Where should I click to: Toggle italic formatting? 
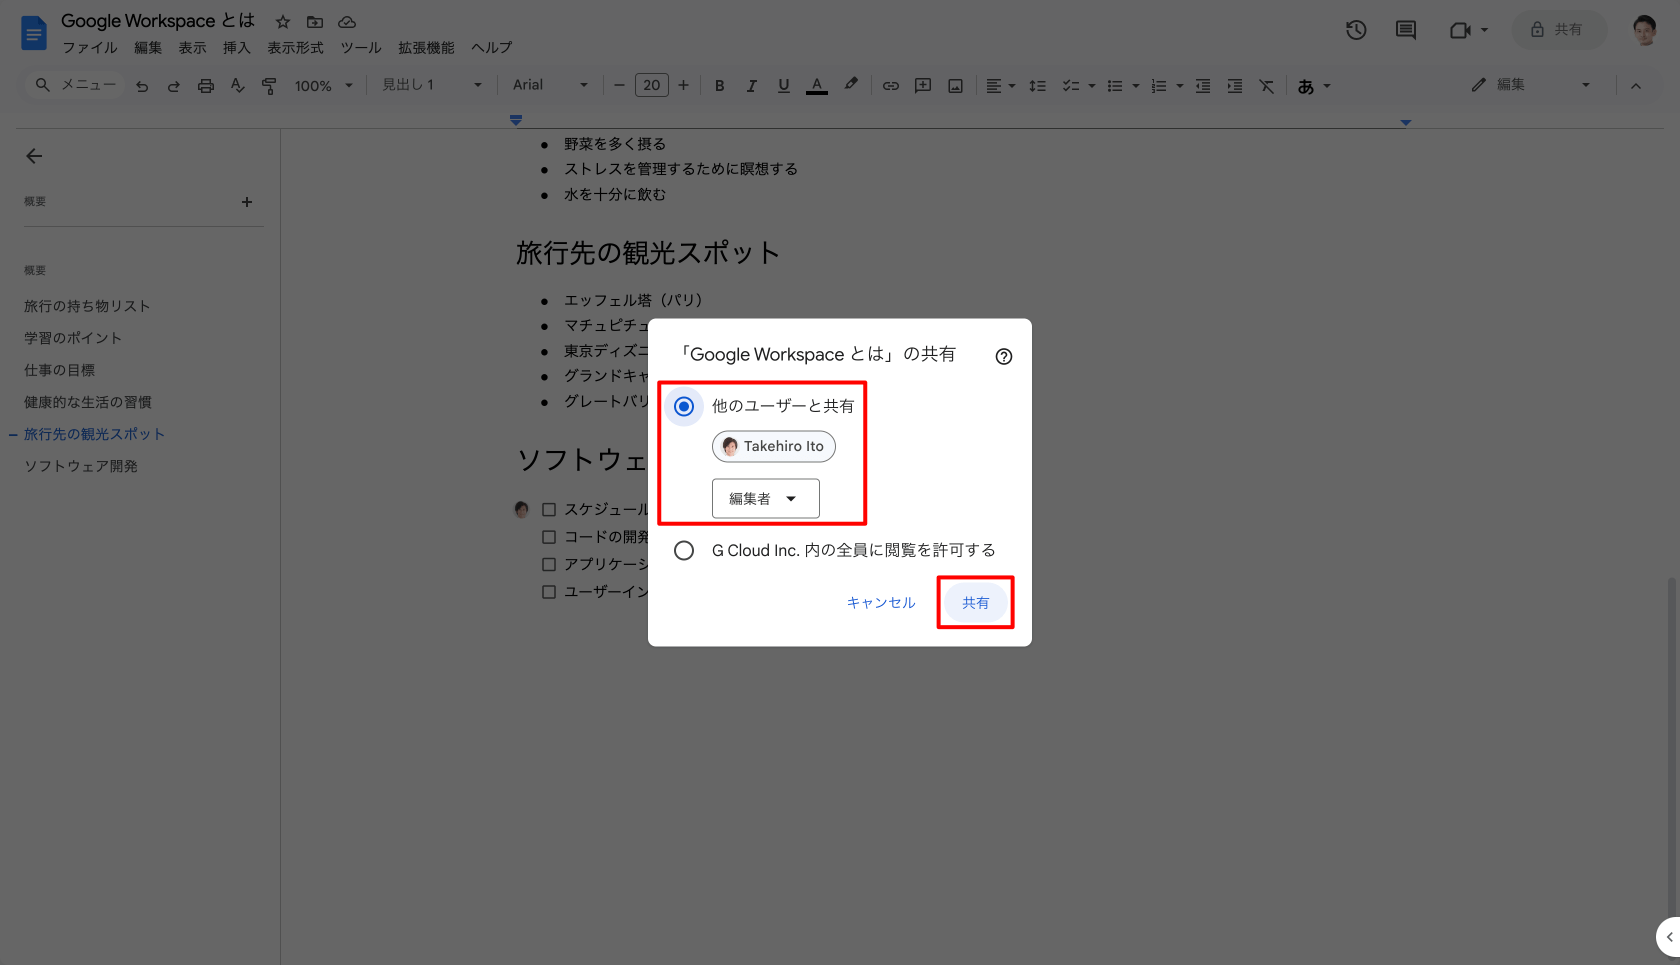[x=752, y=86]
